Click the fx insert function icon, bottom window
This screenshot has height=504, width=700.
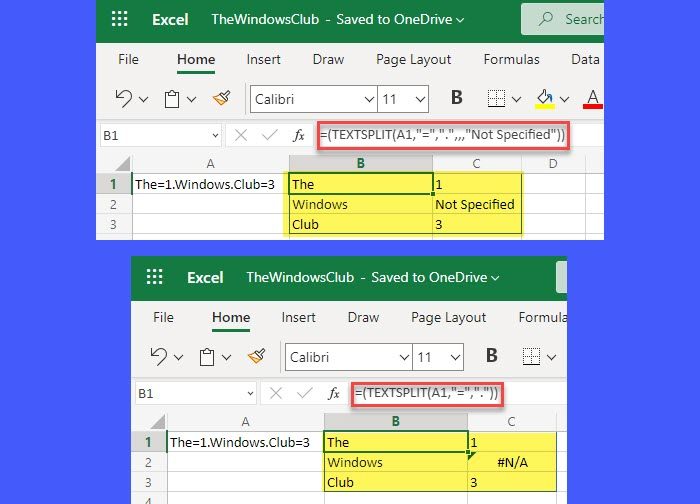click(x=333, y=393)
